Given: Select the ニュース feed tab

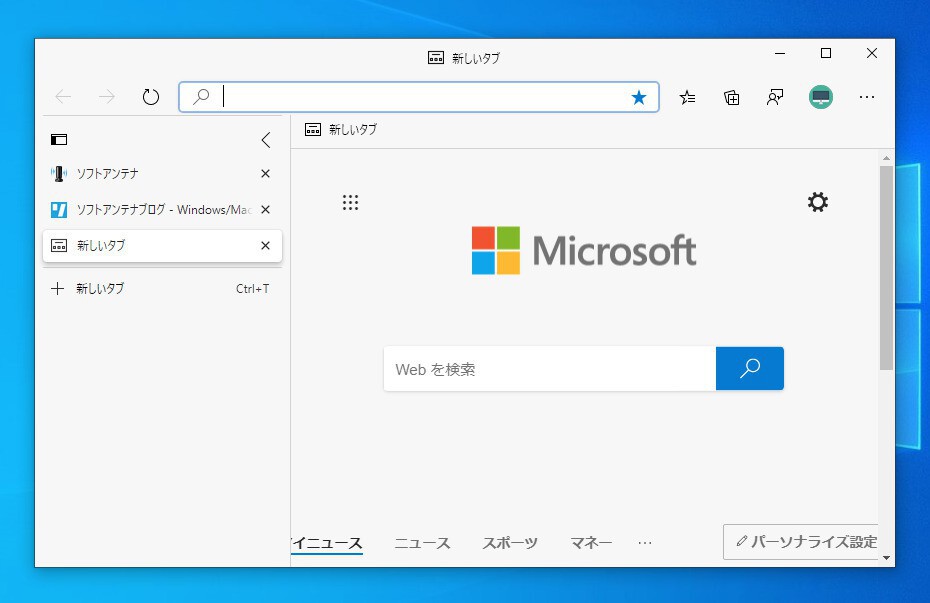Looking at the screenshot, I should click(x=422, y=543).
